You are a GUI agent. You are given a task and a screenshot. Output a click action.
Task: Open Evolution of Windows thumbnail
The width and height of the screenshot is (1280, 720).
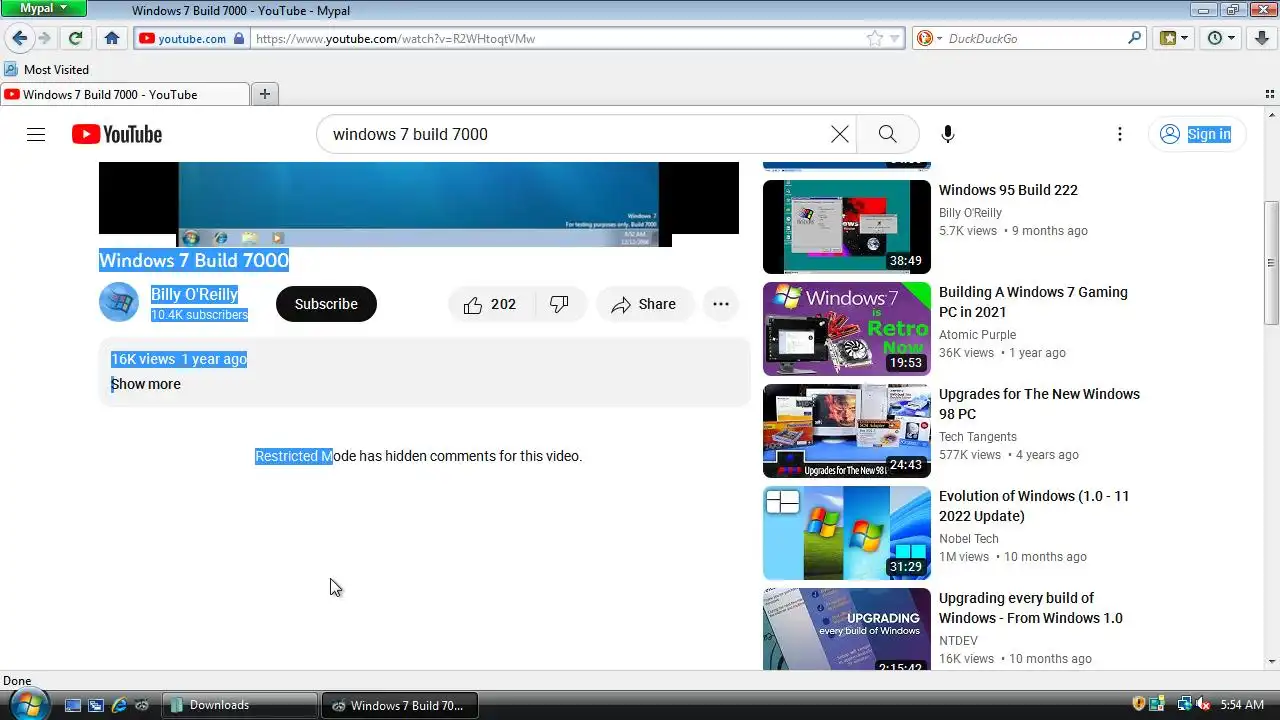847,533
